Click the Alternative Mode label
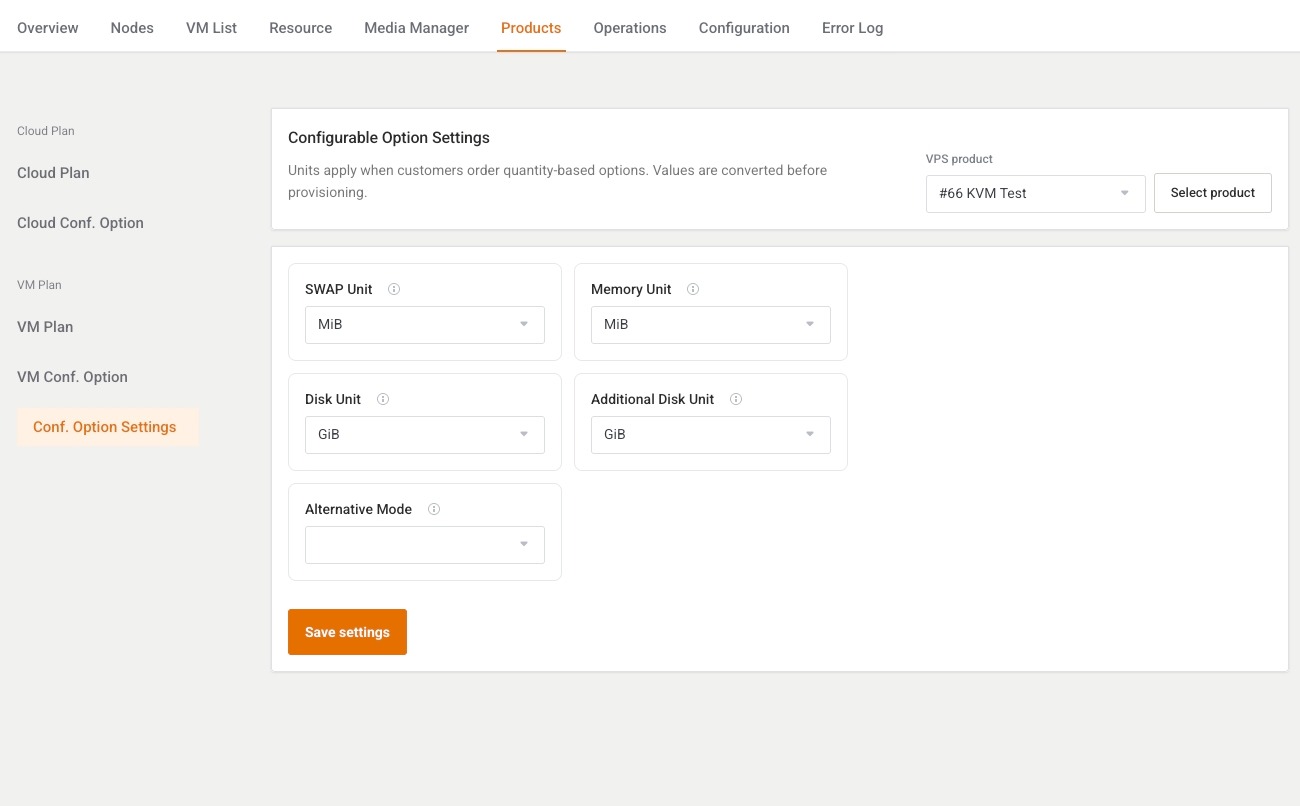The image size is (1300, 806). pos(358,509)
